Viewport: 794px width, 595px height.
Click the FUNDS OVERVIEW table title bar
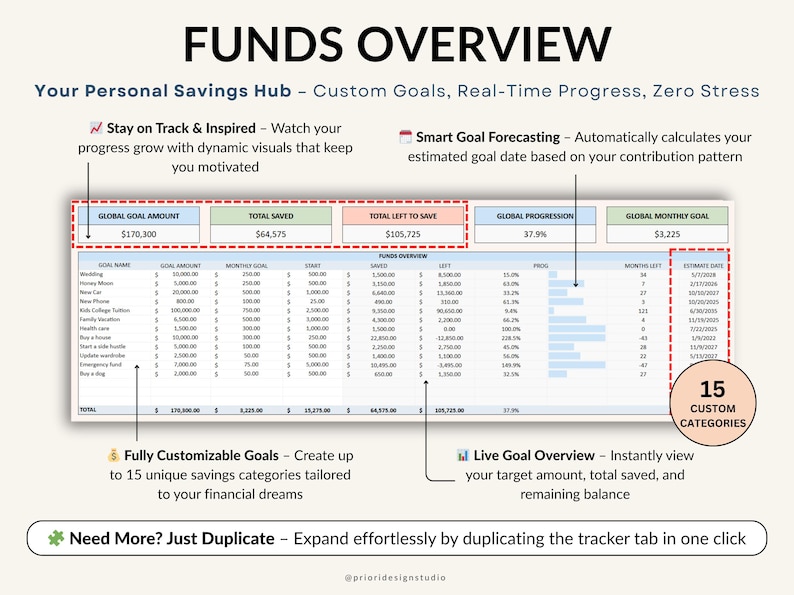(403, 256)
